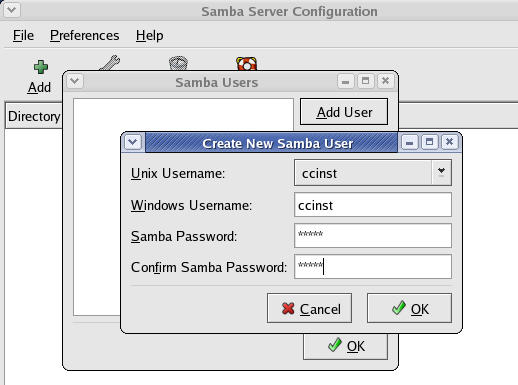Expand the Unix Username dropdown arrow

coord(441,172)
